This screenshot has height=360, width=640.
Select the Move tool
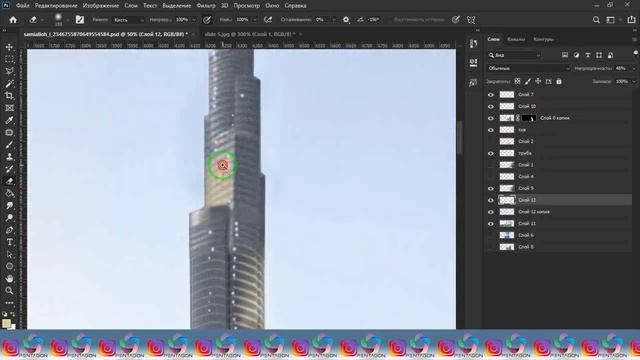click(x=9, y=47)
